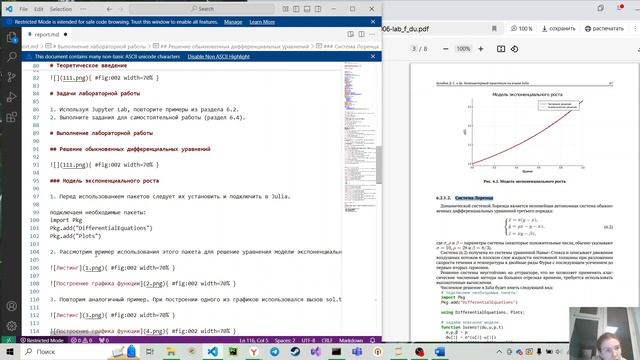Click the markdown preview to the side icon
The image size is (640, 360).
351,34
